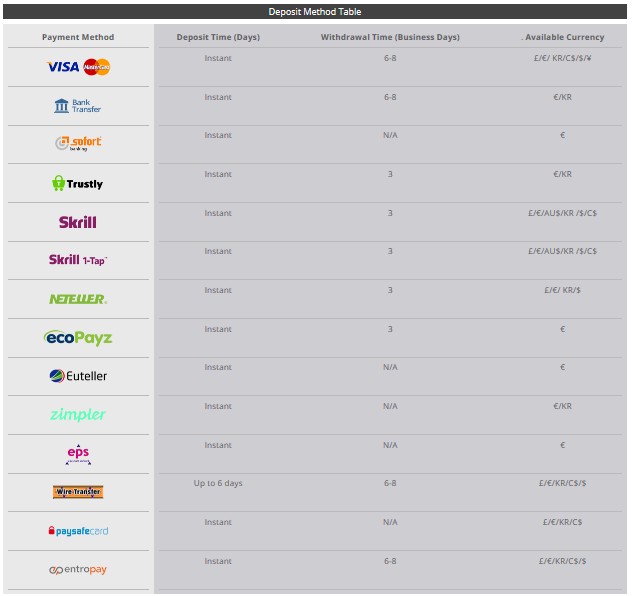Click Bank Transfer row Instant cell
The image size is (632, 596).
218,97
